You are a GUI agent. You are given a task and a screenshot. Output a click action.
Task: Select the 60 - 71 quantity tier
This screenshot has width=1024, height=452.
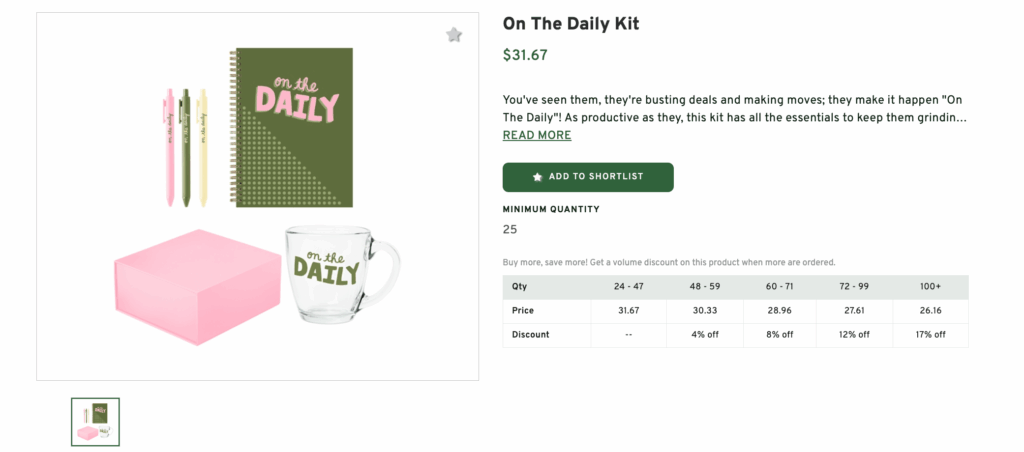point(779,286)
